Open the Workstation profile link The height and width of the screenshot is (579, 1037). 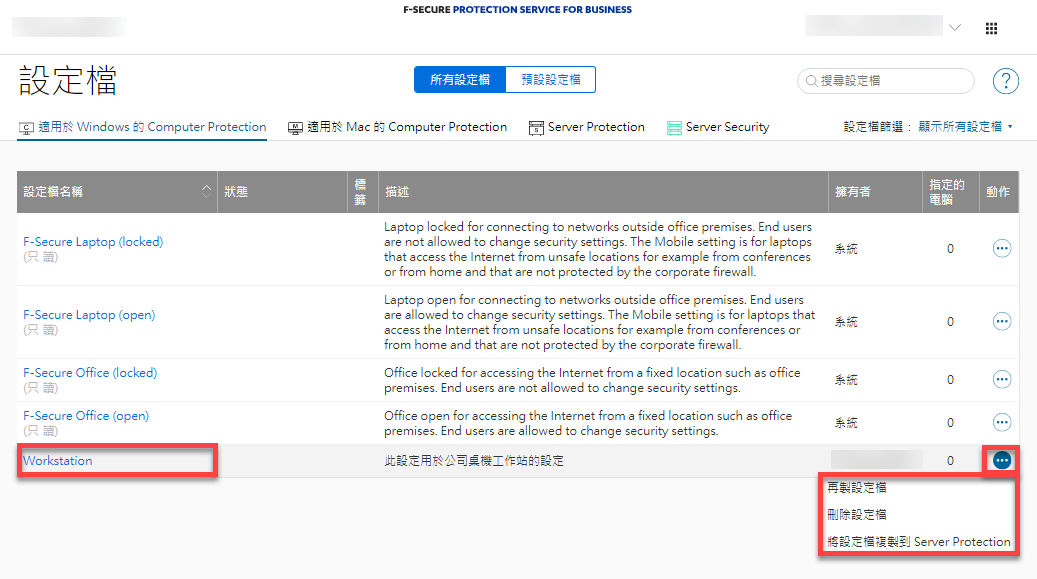point(58,461)
